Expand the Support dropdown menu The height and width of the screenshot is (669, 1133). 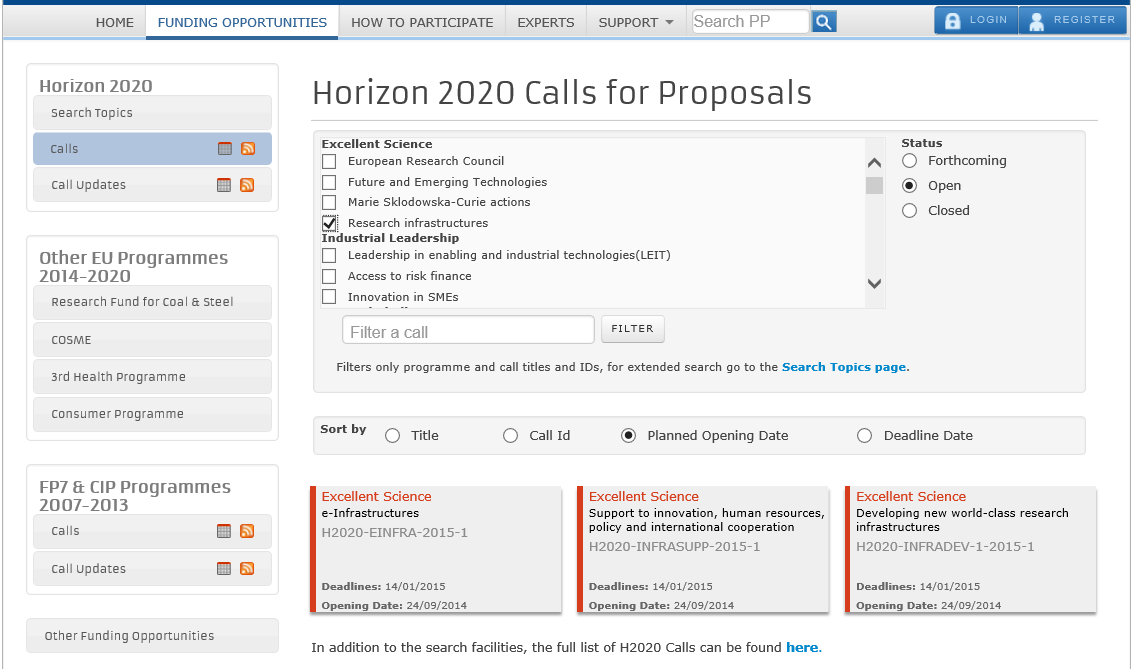[635, 22]
